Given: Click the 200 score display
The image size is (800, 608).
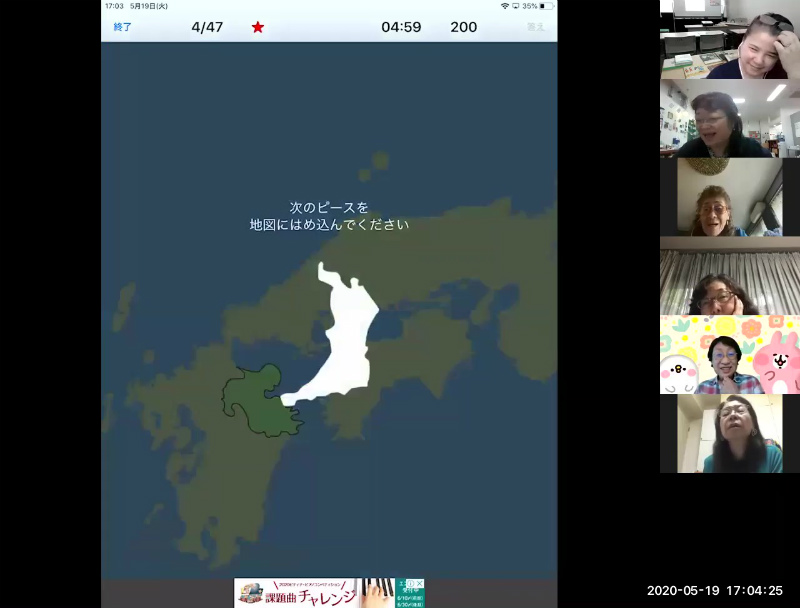Looking at the screenshot, I should click(x=464, y=27).
